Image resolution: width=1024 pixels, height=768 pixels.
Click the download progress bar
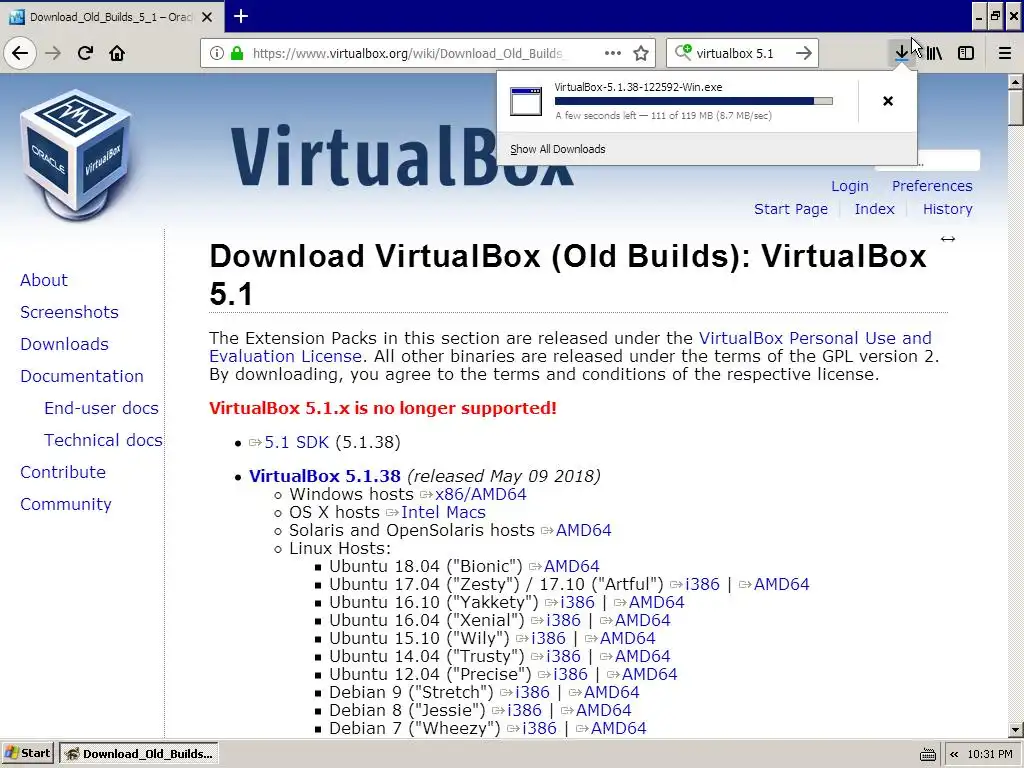(x=694, y=101)
